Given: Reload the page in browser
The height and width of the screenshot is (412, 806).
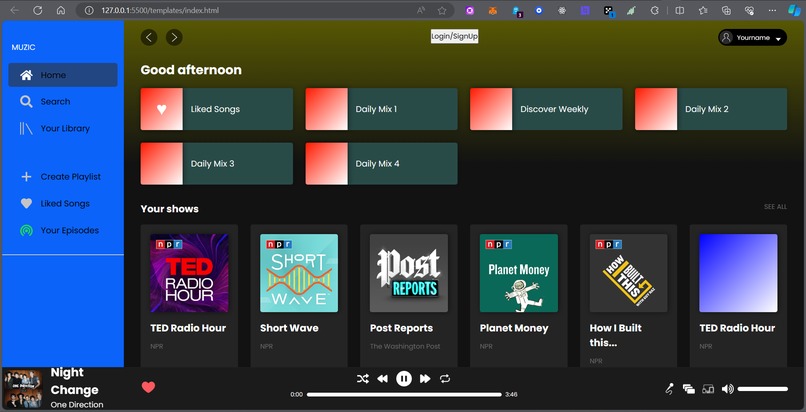Looking at the screenshot, I should (38, 10).
